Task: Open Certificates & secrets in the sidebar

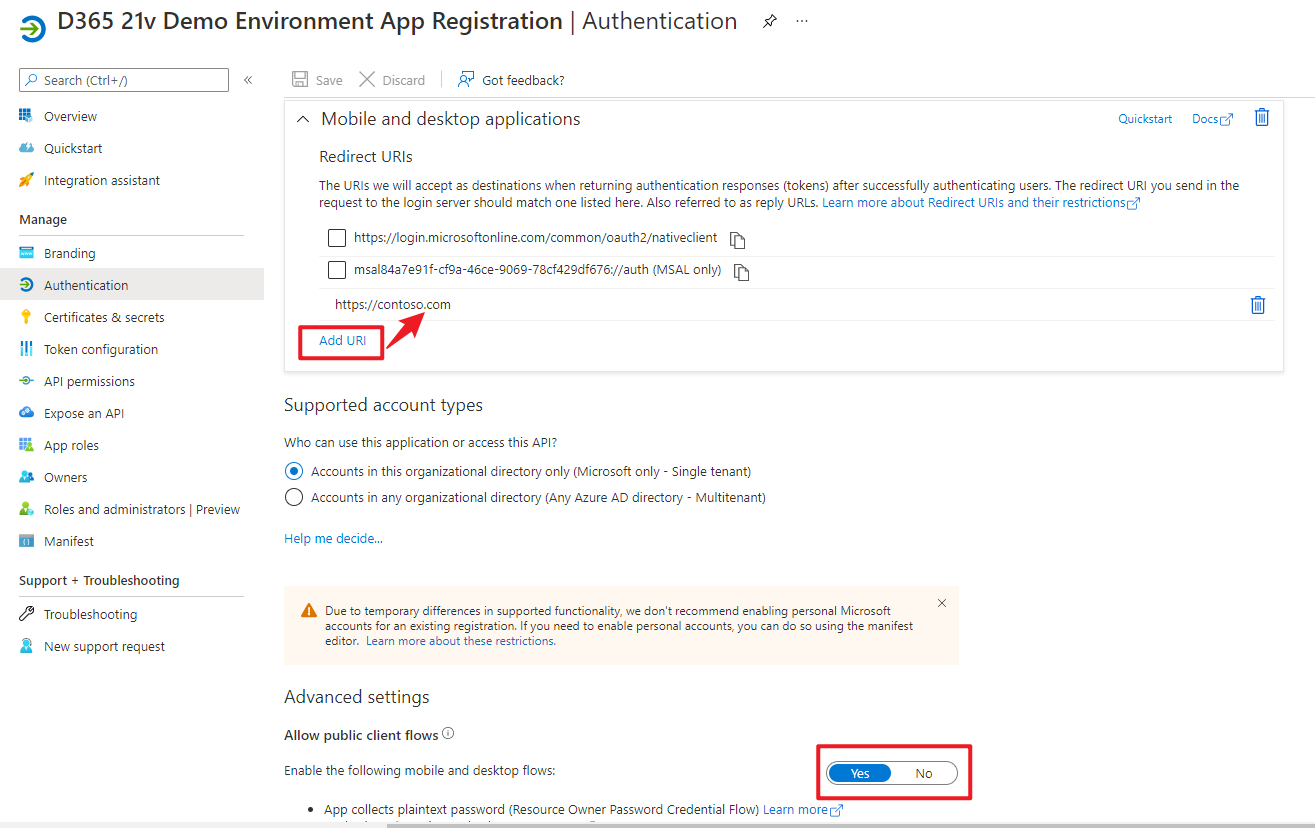Action: (x=104, y=317)
